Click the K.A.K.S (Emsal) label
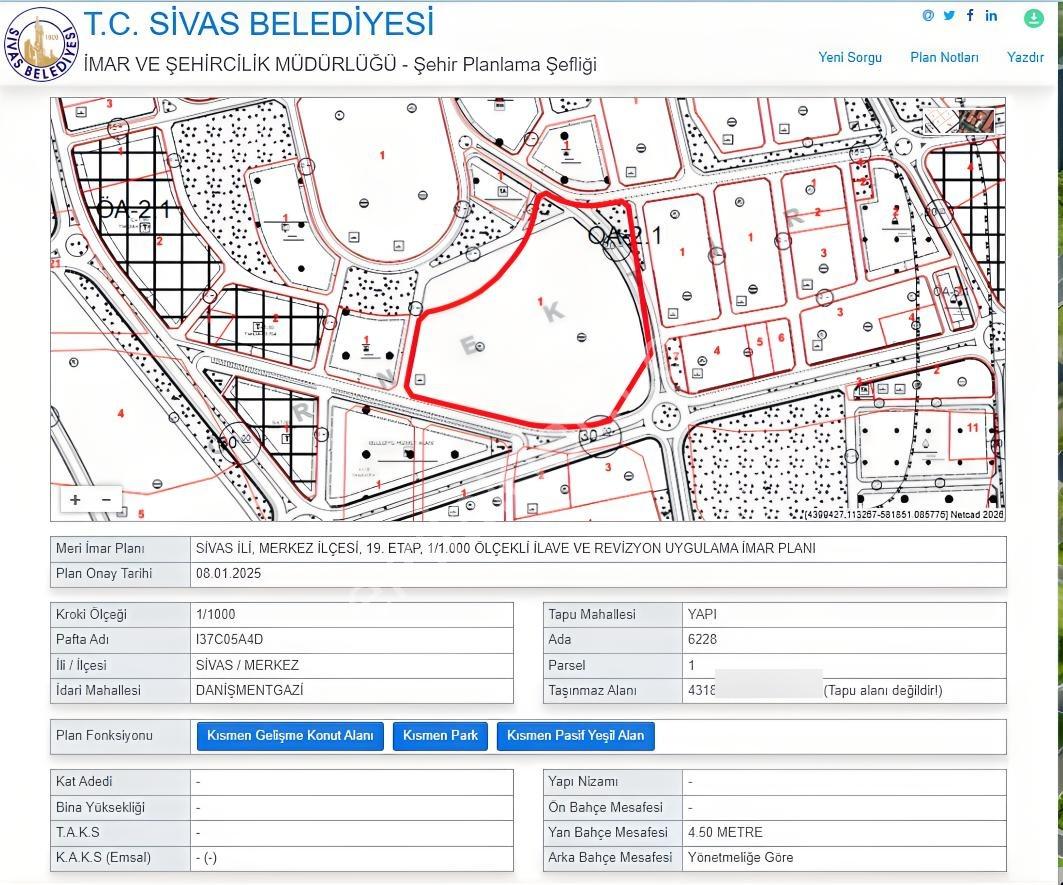Image resolution: width=1063 pixels, height=885 pixels. (104, 857)
